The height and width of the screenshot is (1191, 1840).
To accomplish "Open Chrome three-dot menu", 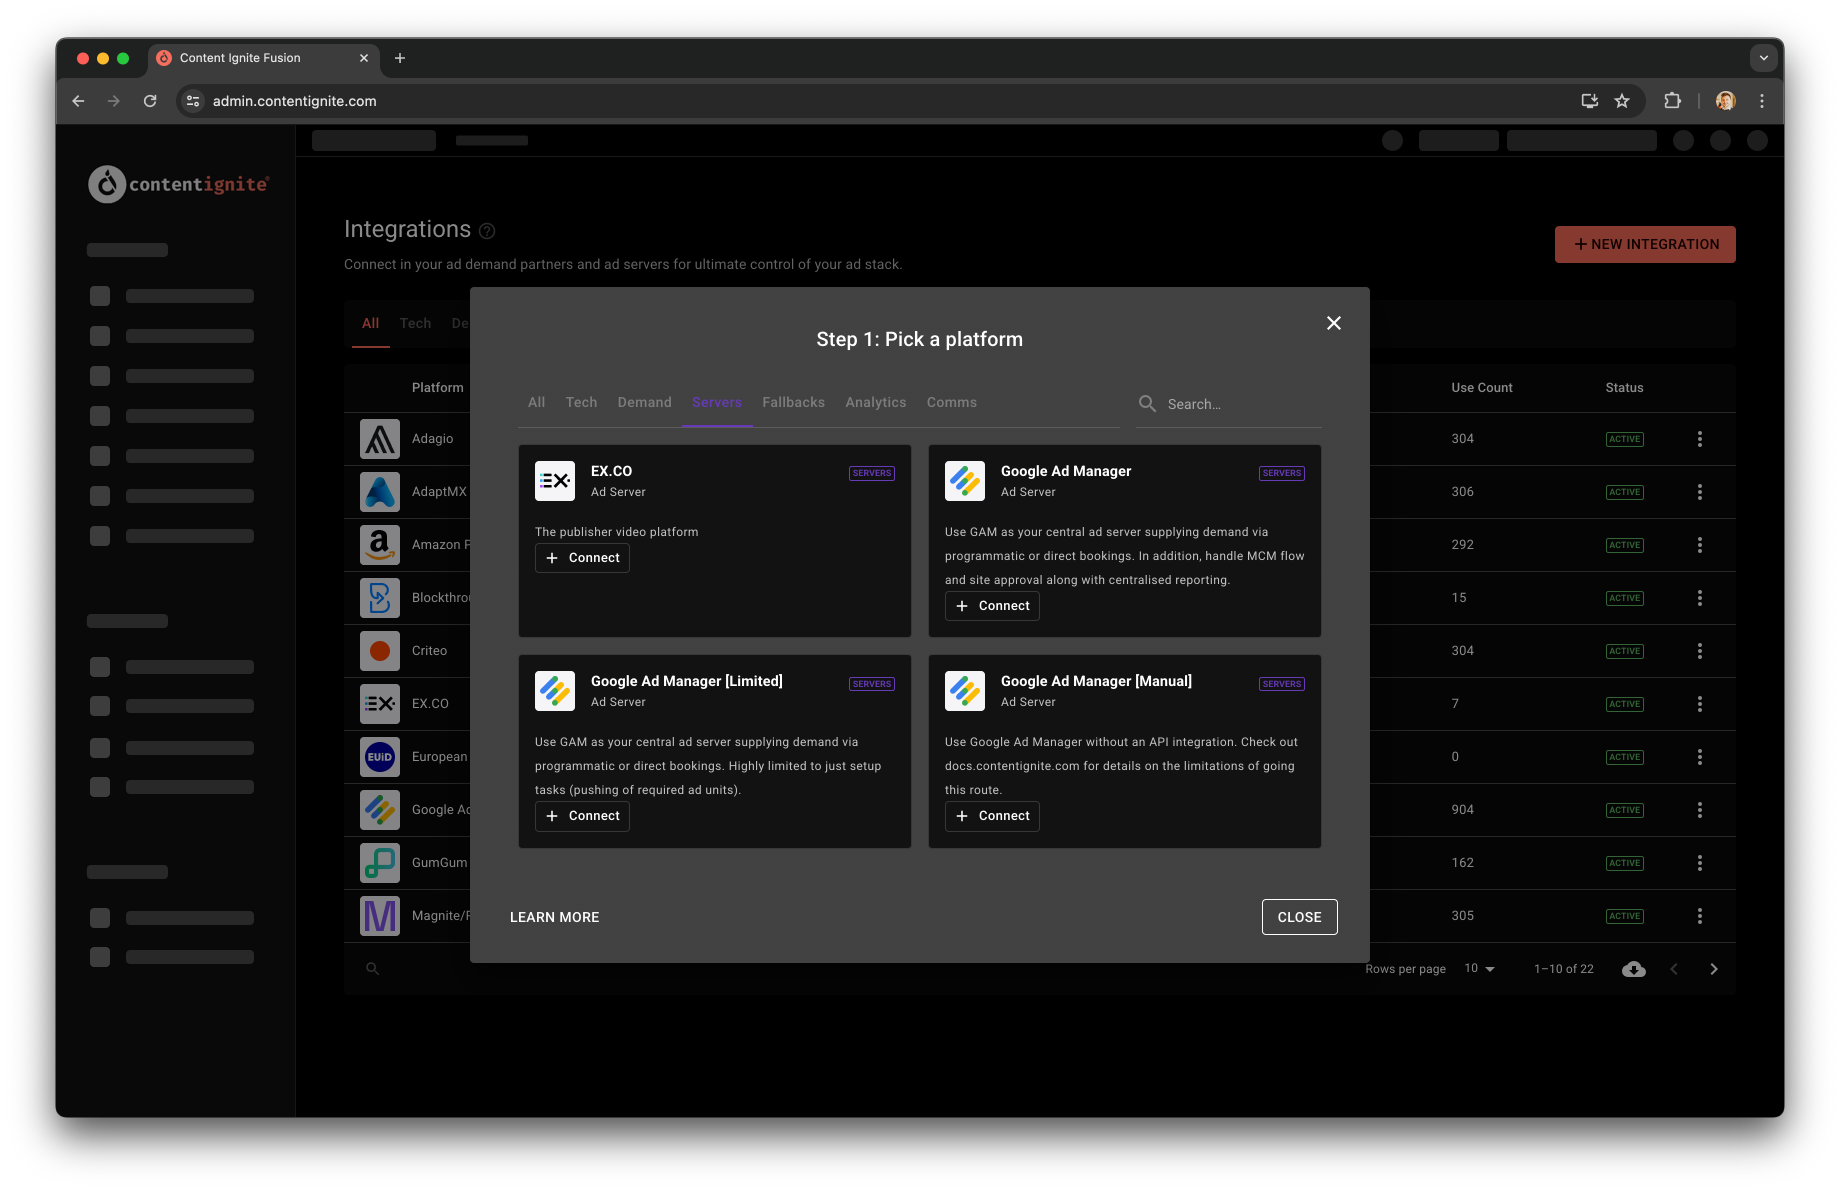I will (x=1762, y=101).
